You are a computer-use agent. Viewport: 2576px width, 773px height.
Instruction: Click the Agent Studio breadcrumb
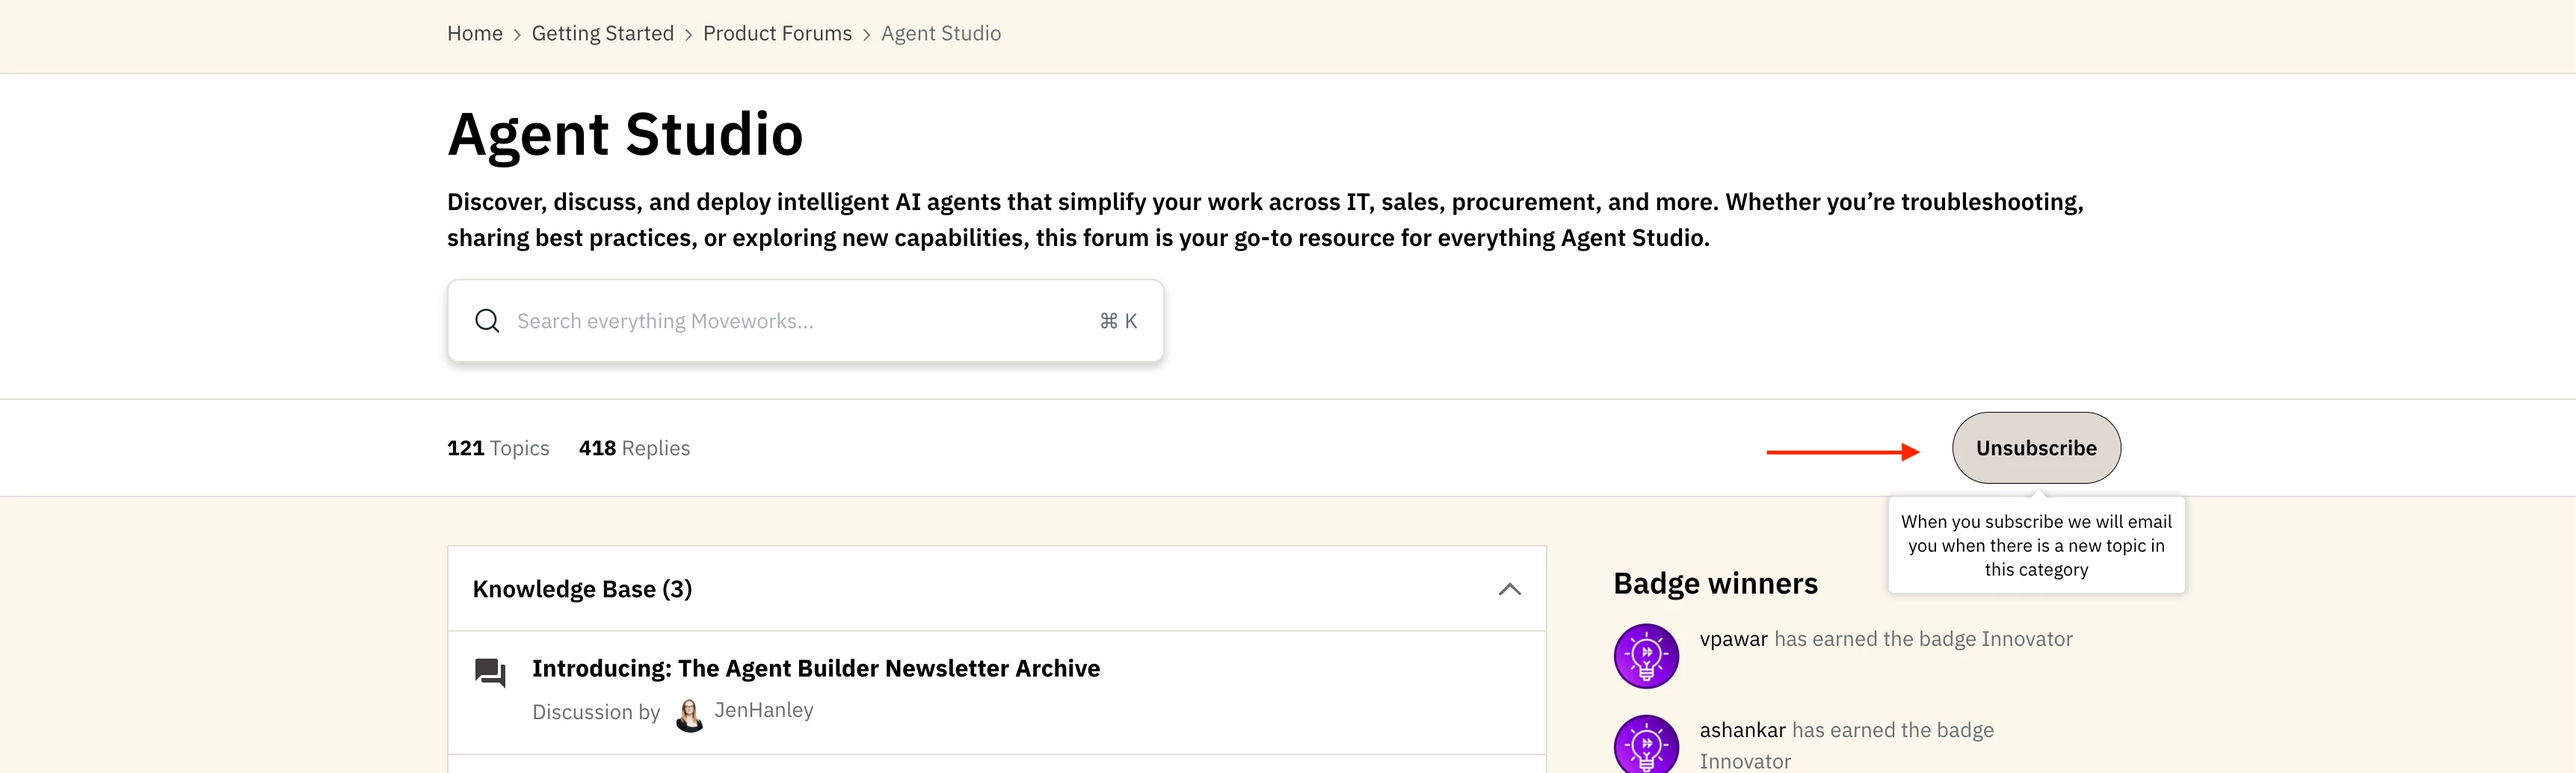pyautogui.click(x=940, y=33)
